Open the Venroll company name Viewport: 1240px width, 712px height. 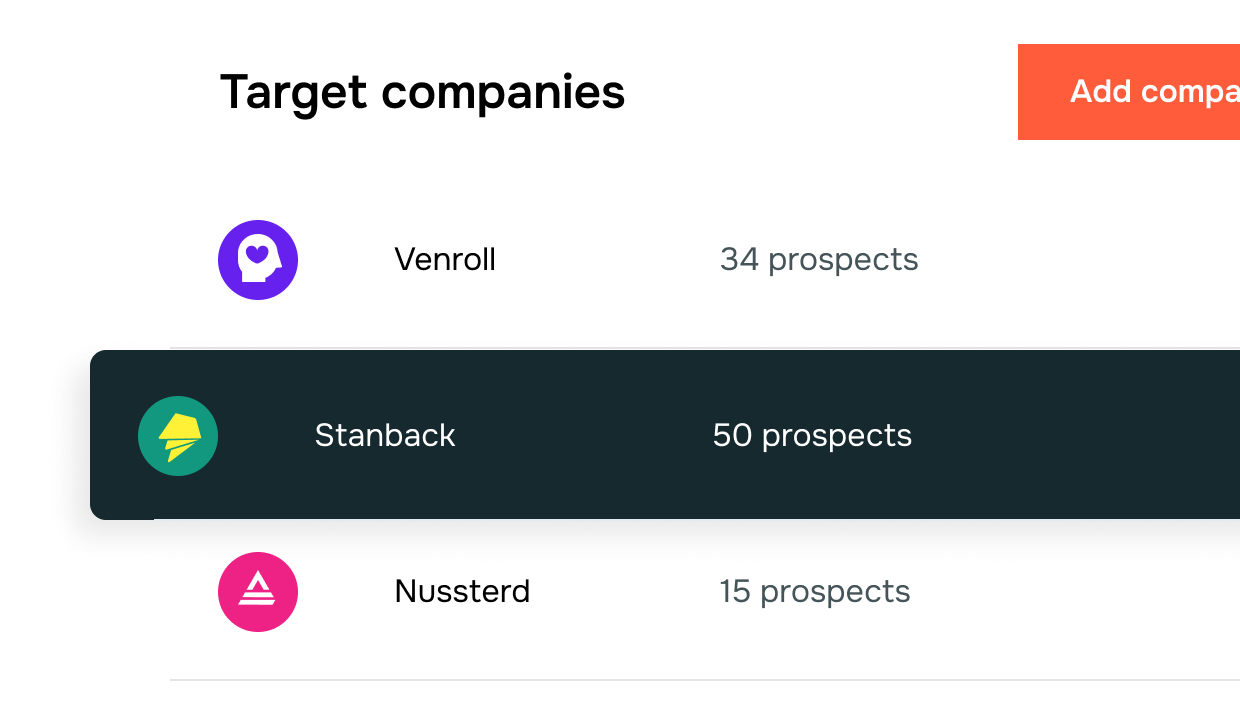coord(445,260)
